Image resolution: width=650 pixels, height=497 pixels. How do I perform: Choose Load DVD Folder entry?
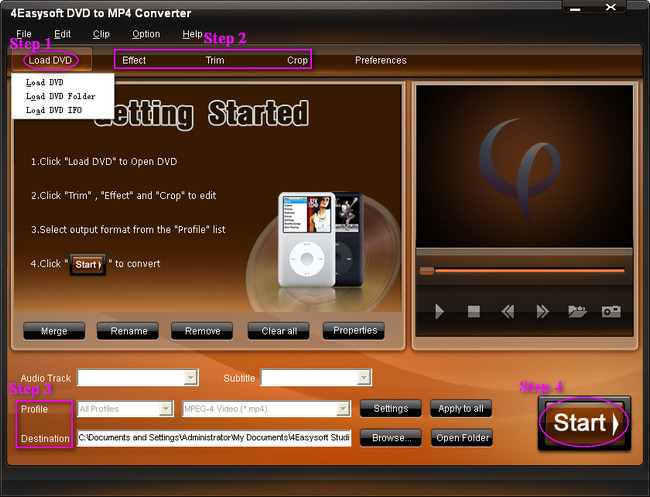61,96
